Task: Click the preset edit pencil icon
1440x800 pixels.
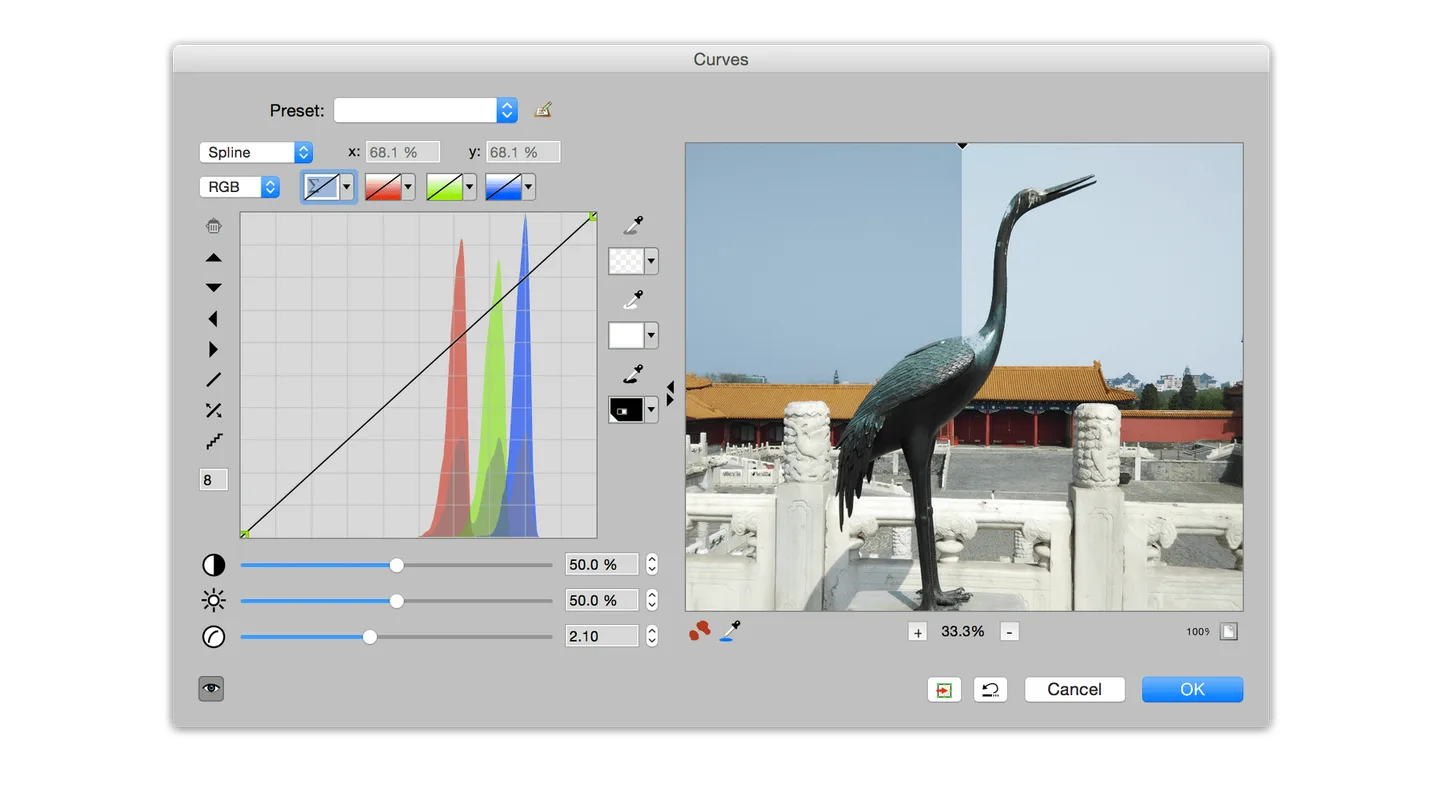Action: (543, 110)
